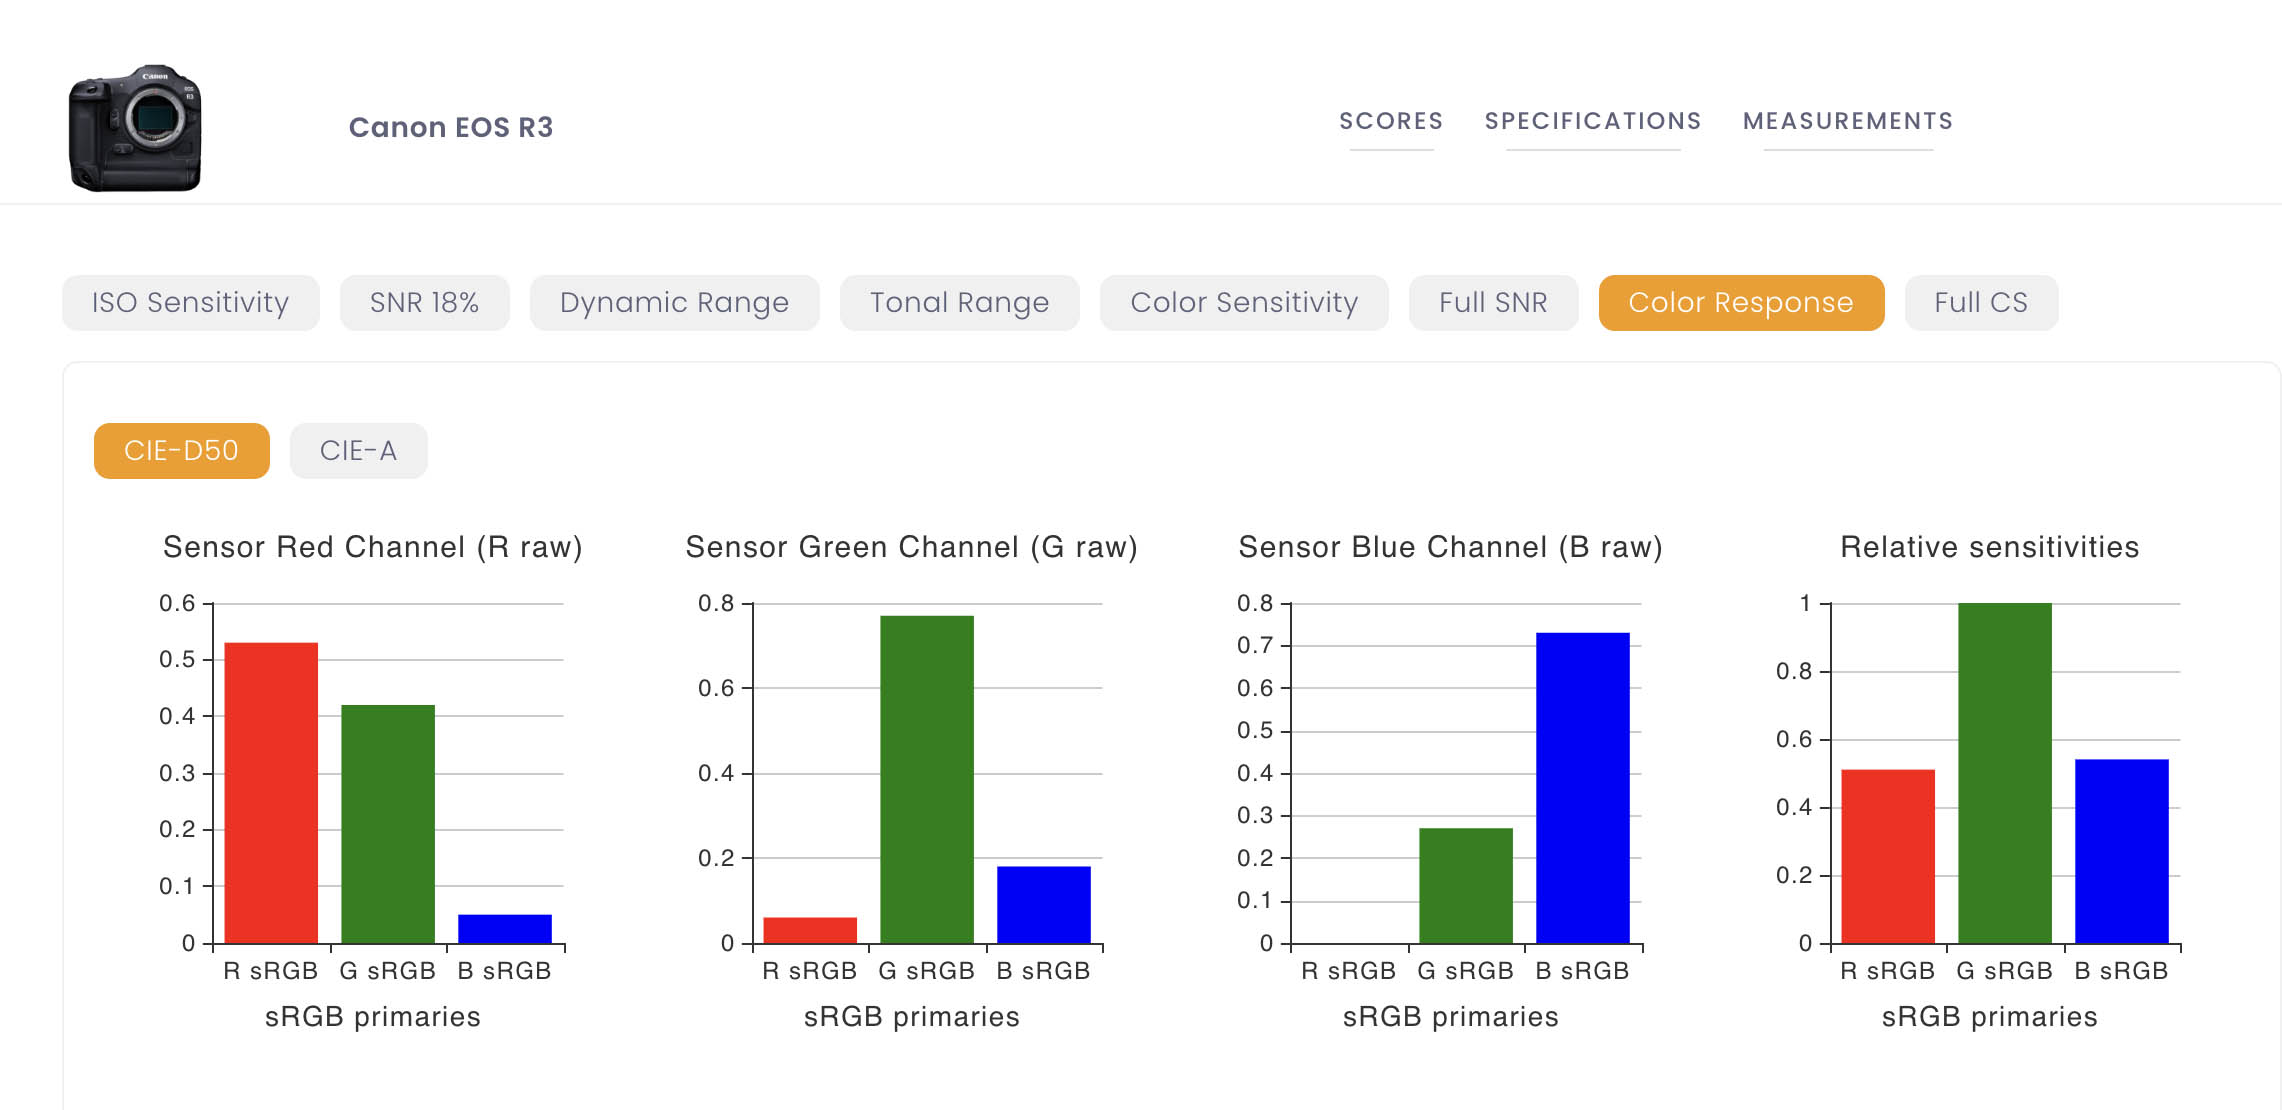
Task: Select the Full SNR tab
Action: pos(1494,303)
